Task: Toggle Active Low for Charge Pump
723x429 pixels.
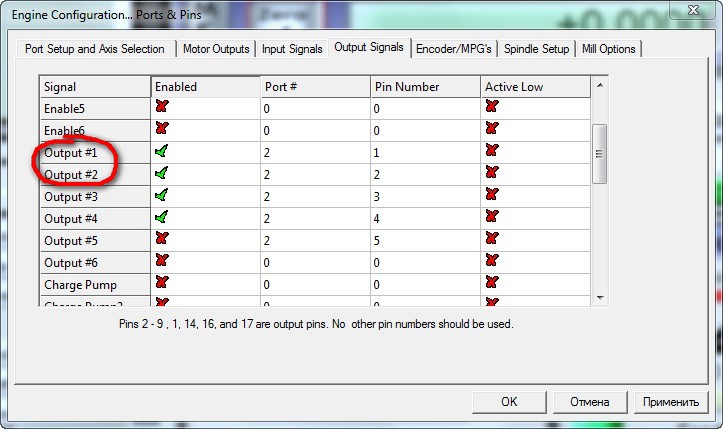Action: click(492, 282)
